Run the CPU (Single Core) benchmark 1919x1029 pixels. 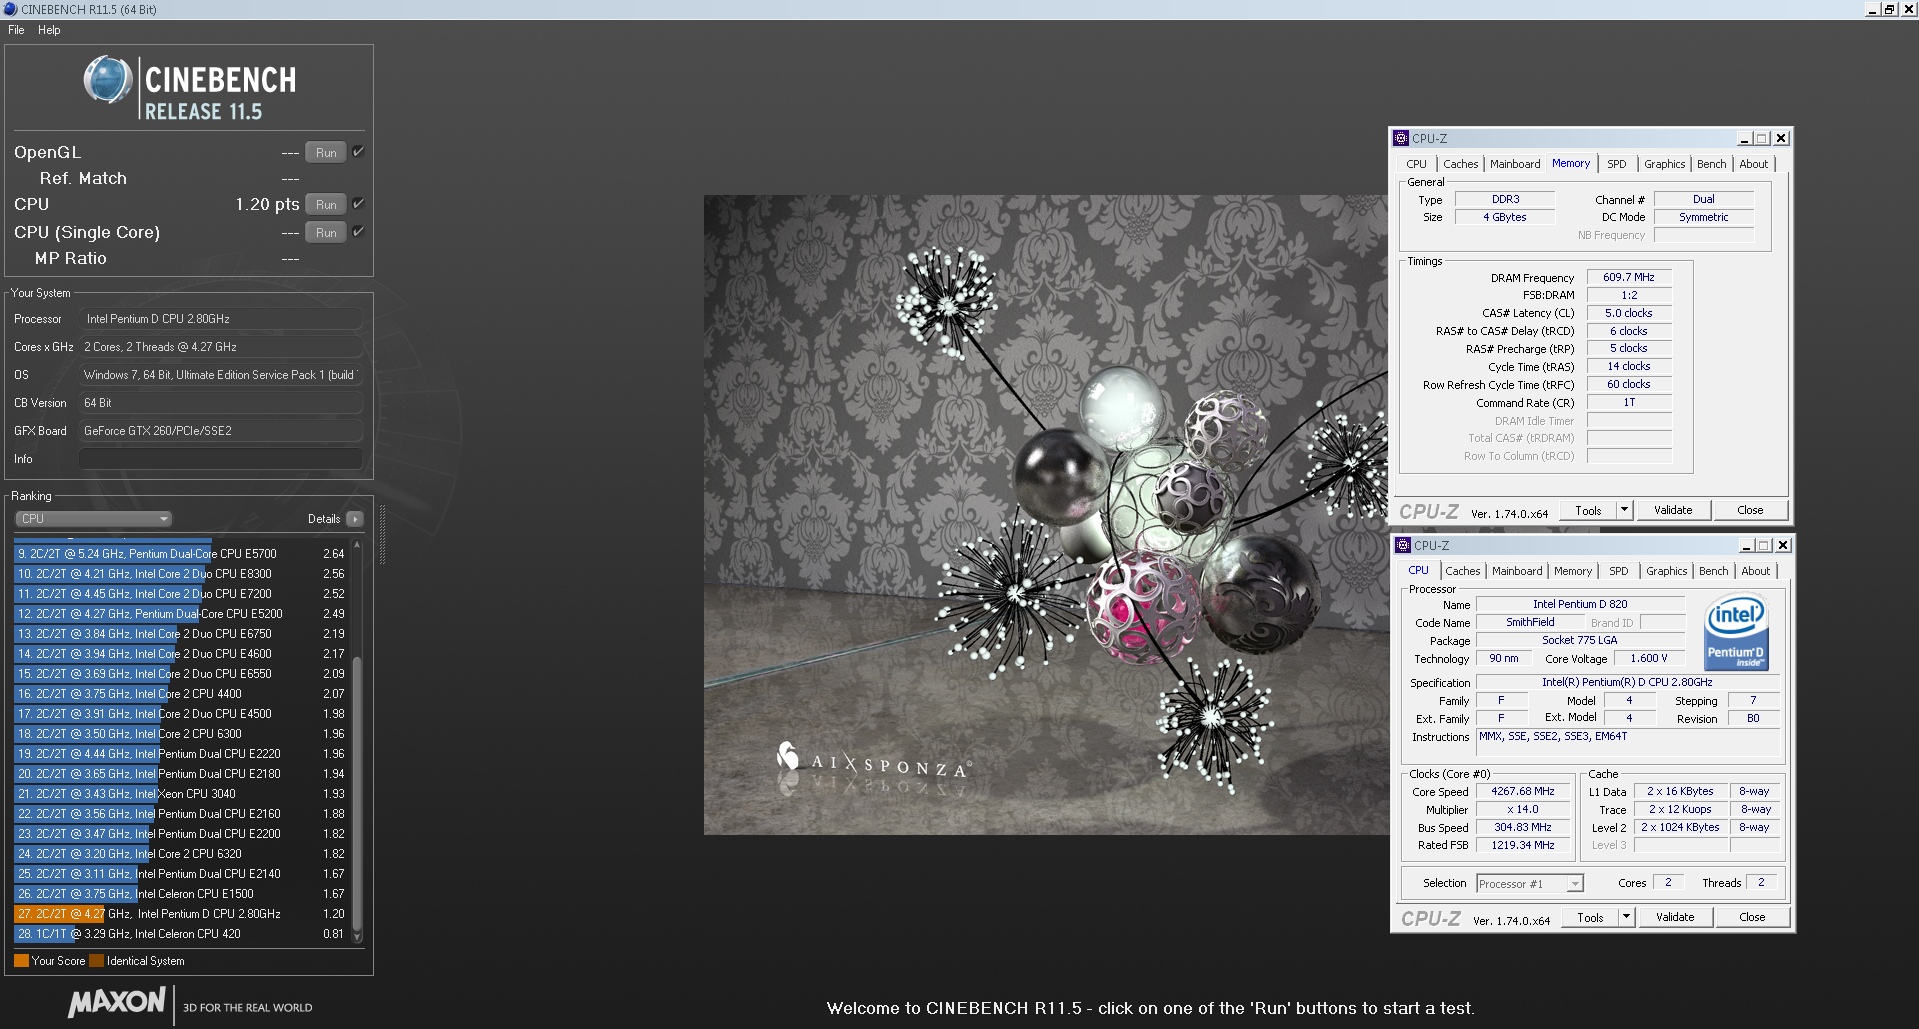pyautogui.click(x=326, y=233)
